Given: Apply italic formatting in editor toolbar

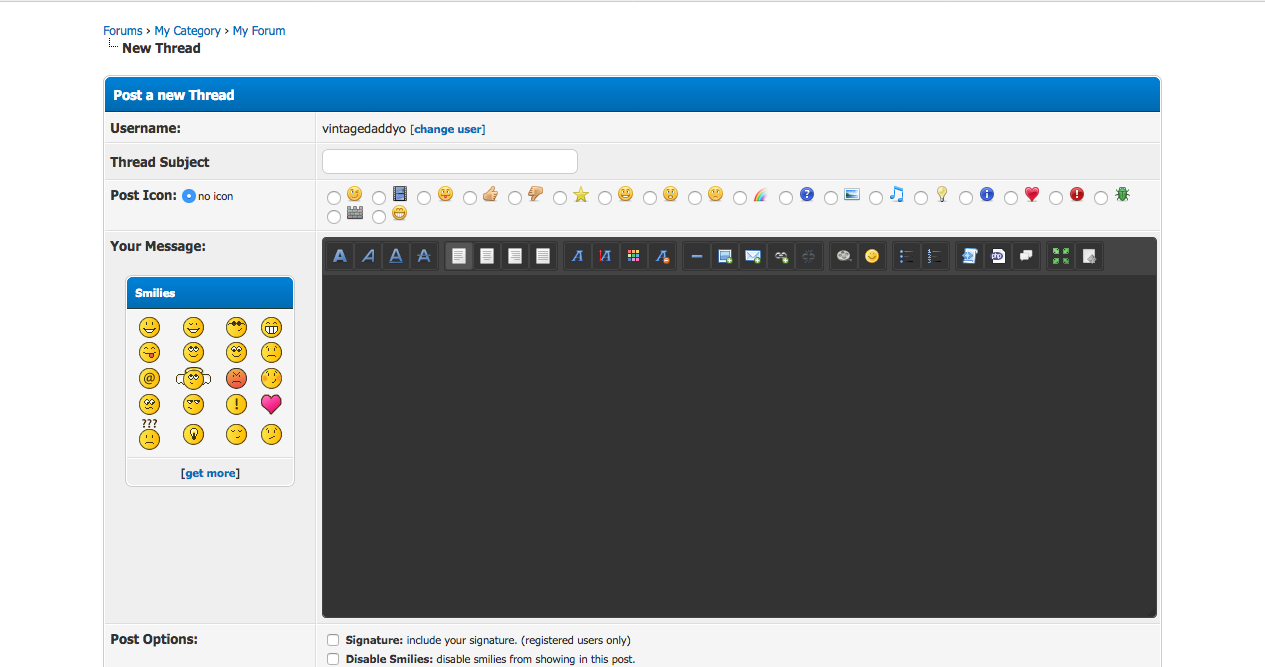Looking at the screenshot, I should click(x=368, y=256).
